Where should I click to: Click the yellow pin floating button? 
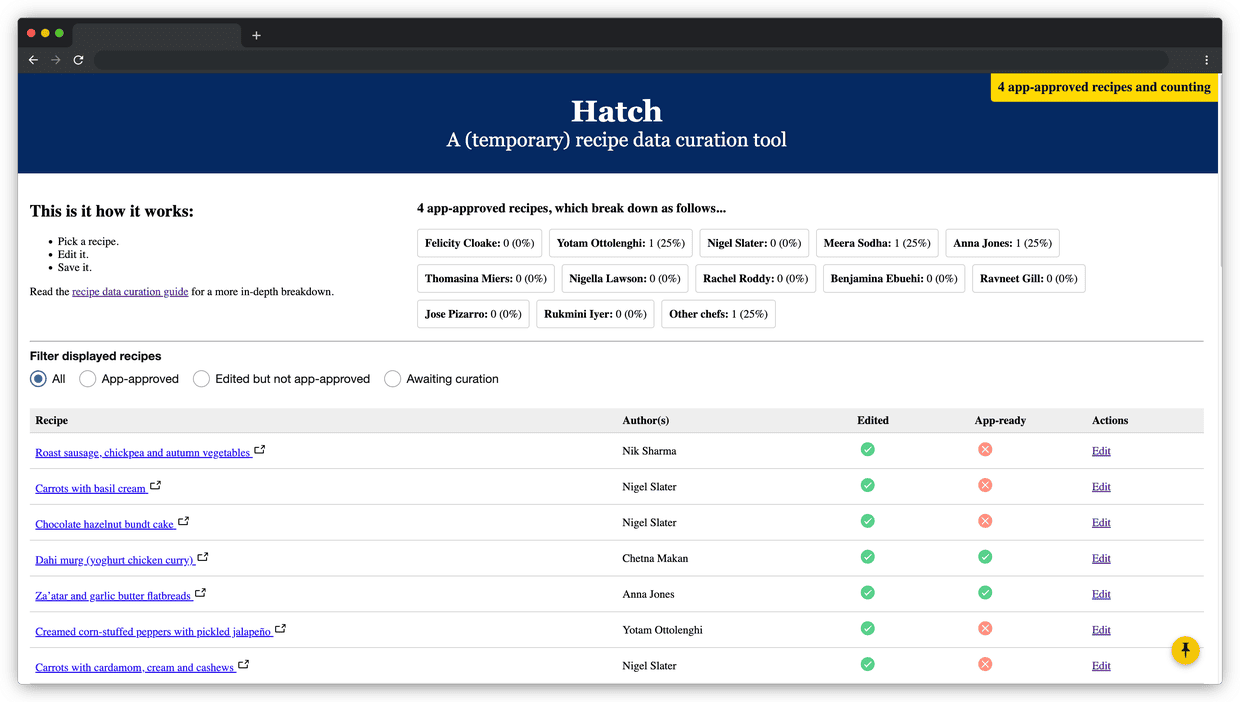[x=1185, y=651]
